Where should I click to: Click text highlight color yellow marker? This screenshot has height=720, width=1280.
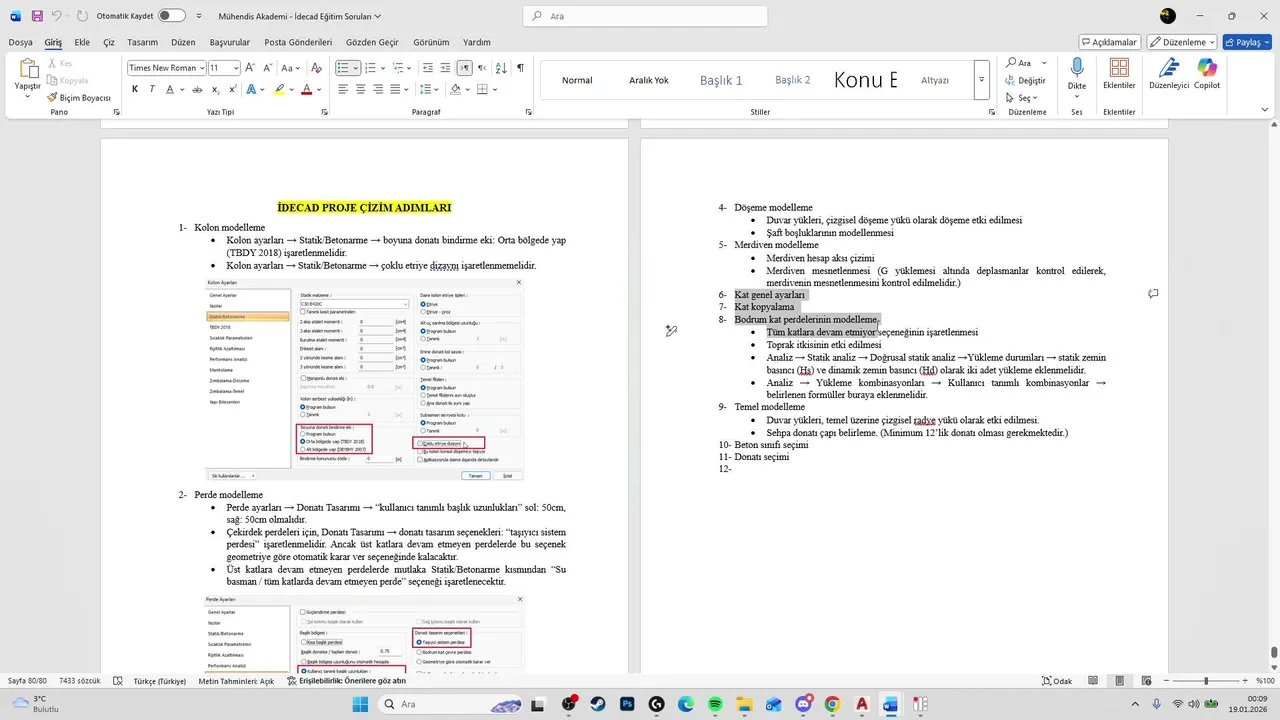pos(281,89)
